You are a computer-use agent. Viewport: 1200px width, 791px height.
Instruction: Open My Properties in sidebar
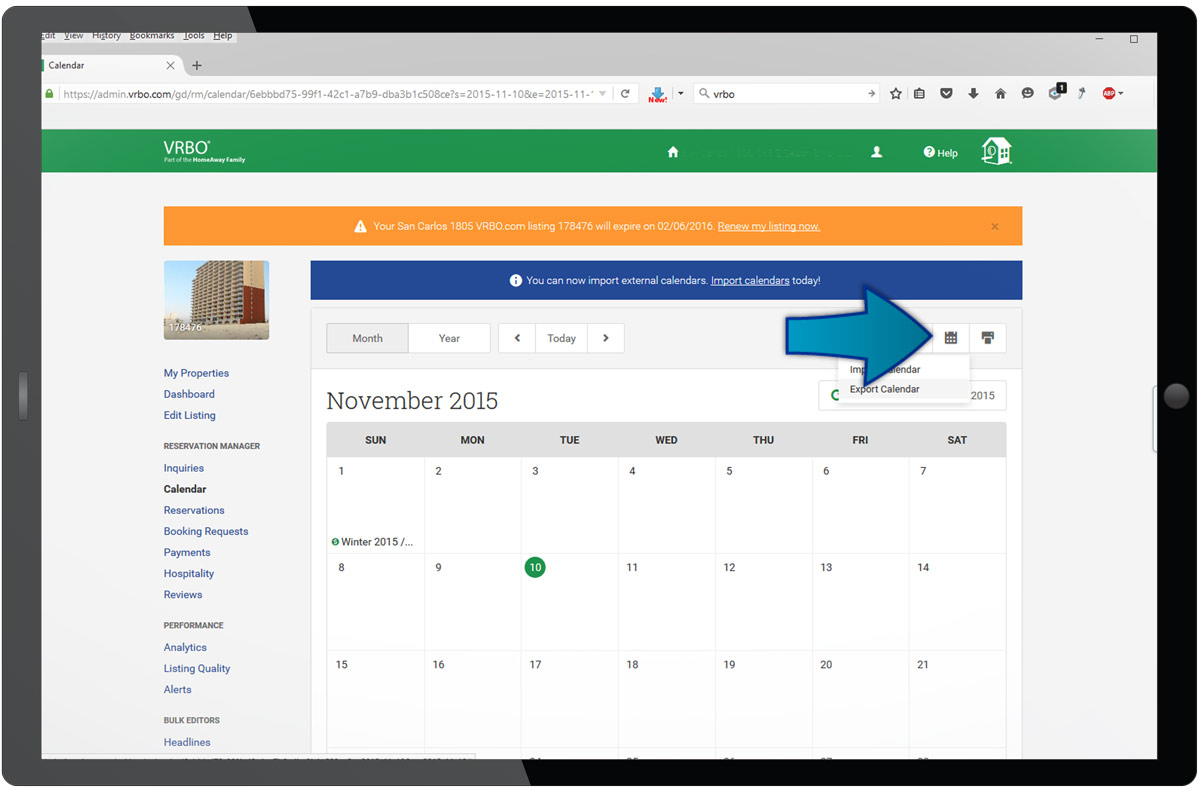[x=196, y=373]
